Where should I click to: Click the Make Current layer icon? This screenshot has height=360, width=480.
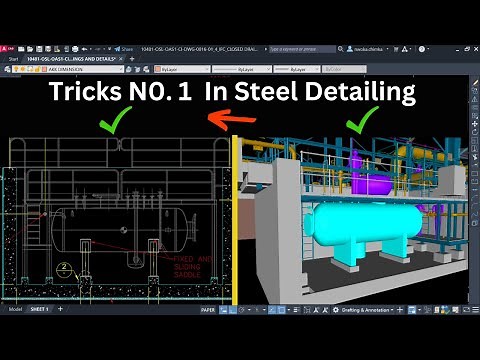129,69
